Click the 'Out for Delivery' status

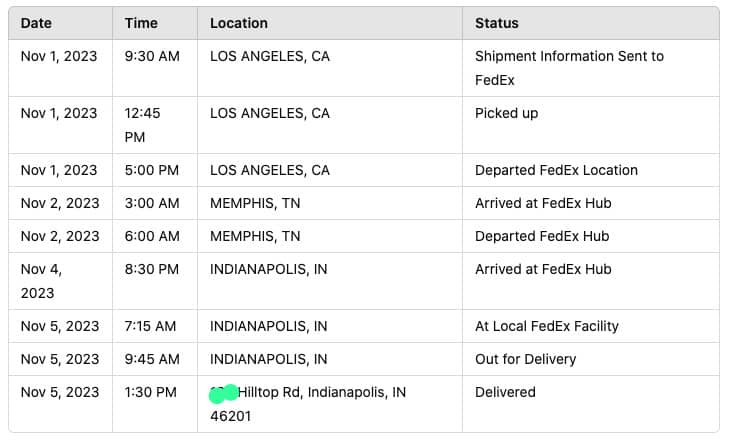click(525, 359)
